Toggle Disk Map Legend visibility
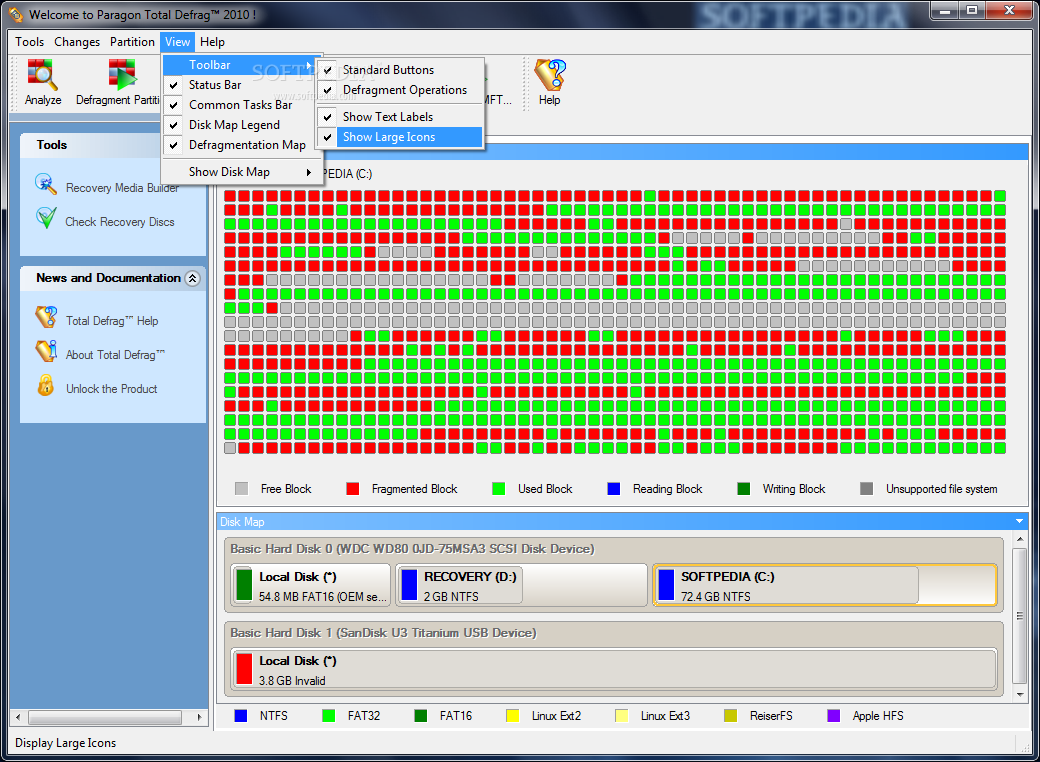The width and height of the screenshot is (1040, 762). point(242,125)
